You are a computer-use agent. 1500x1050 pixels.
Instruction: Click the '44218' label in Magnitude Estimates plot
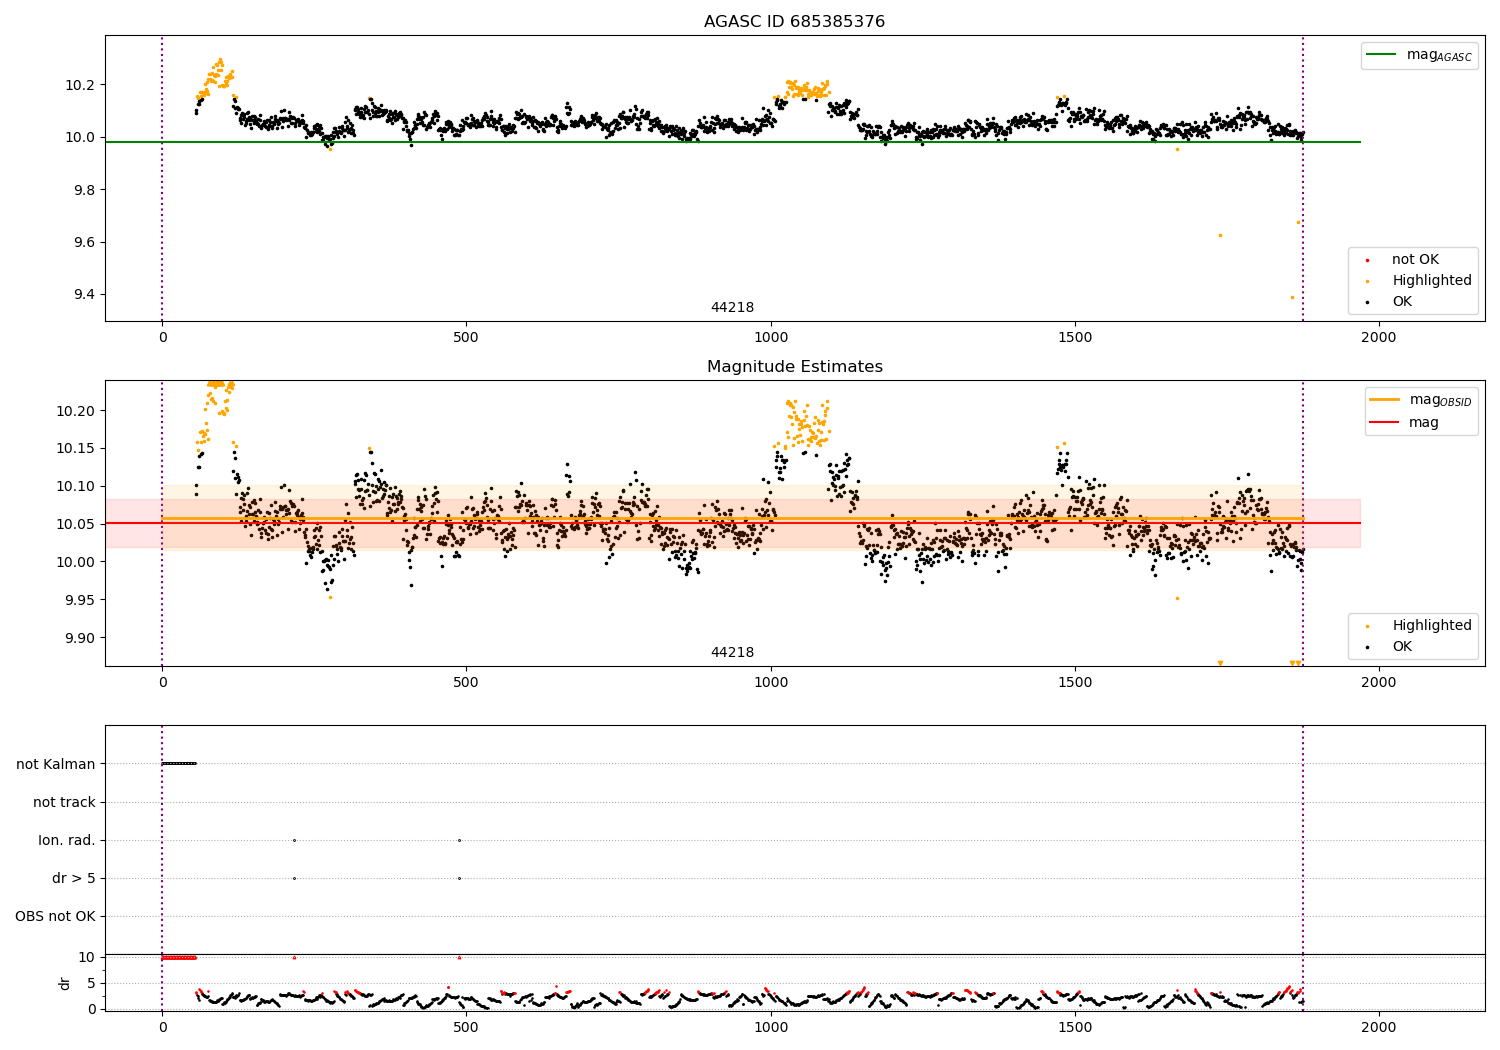pos(732,653)
